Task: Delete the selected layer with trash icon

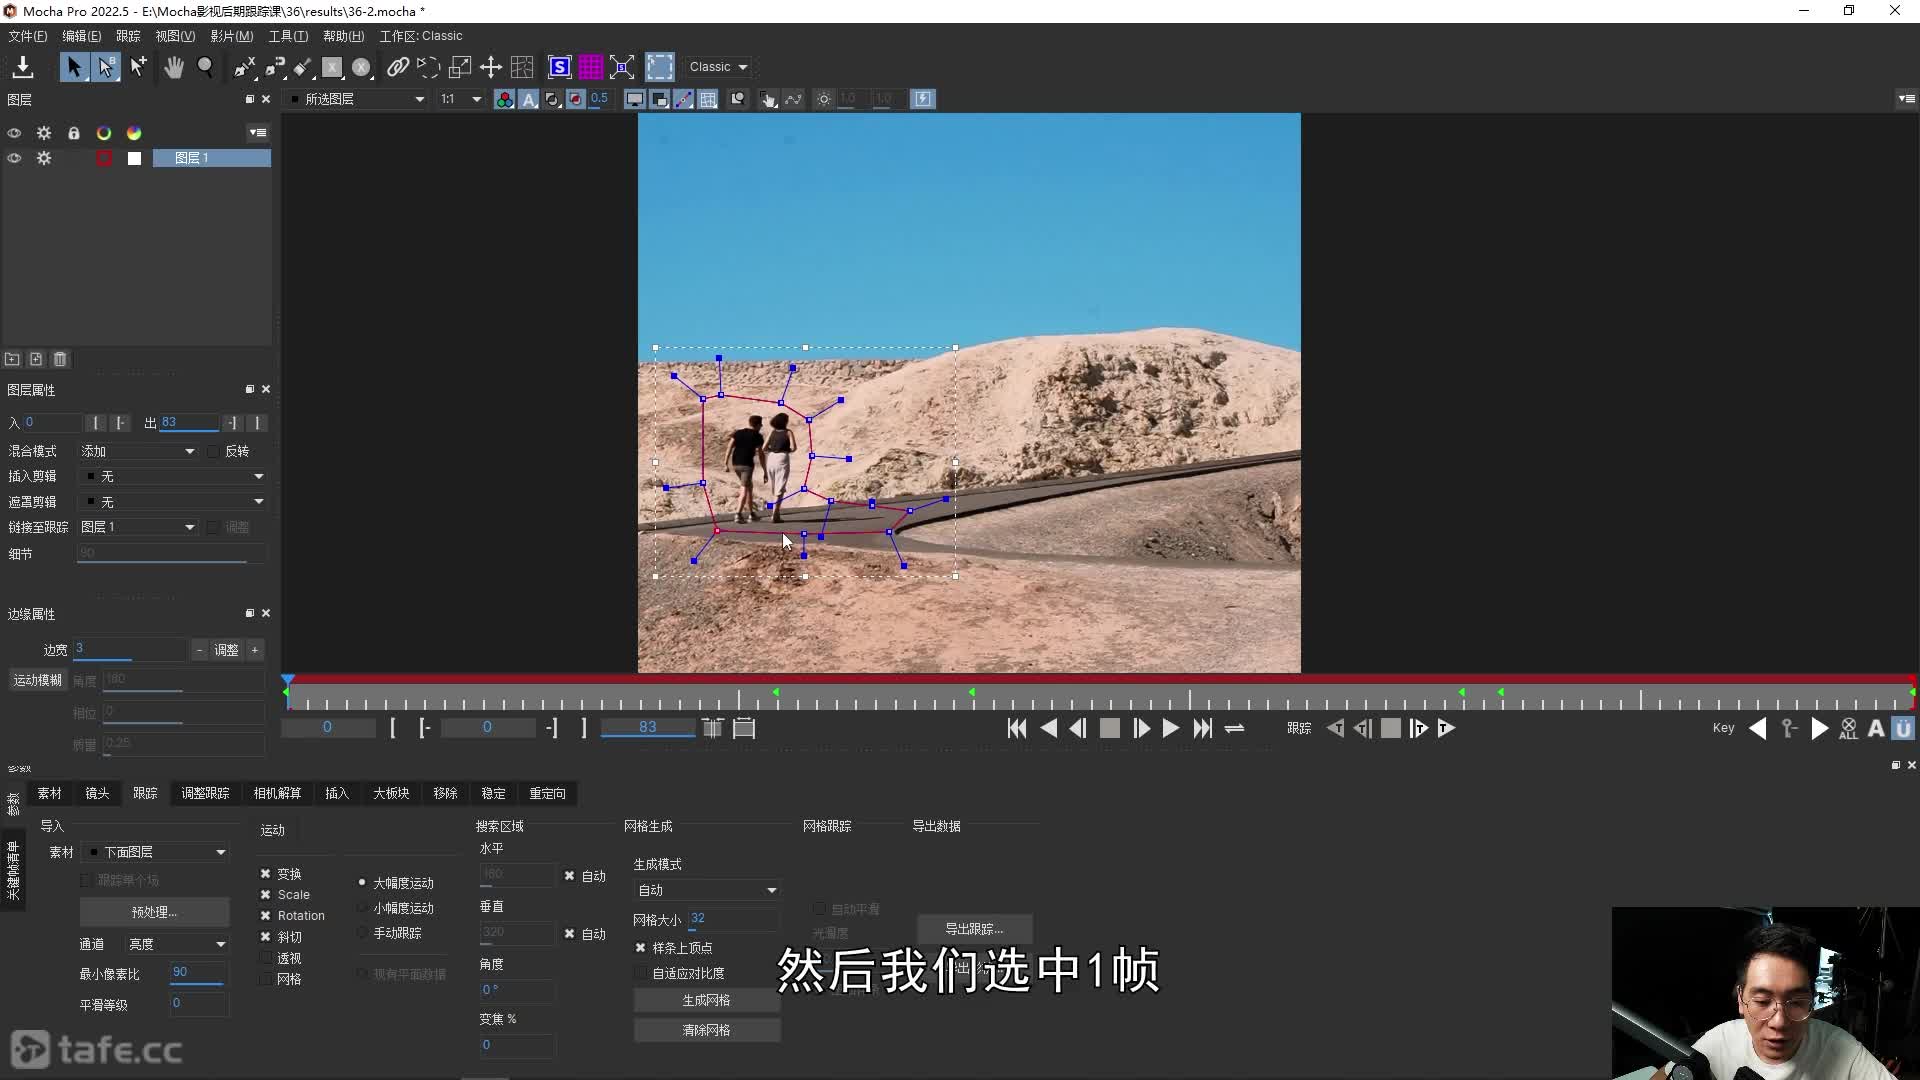Action: click(x=60, y=359)
